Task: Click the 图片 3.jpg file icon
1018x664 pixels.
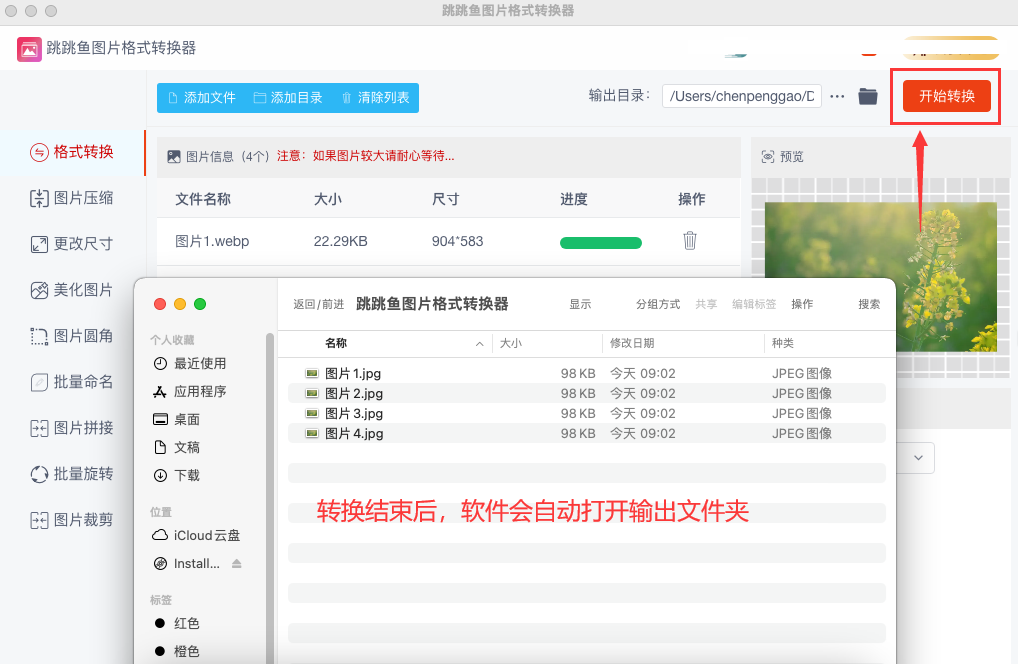Action: click(x=312, y=413)
